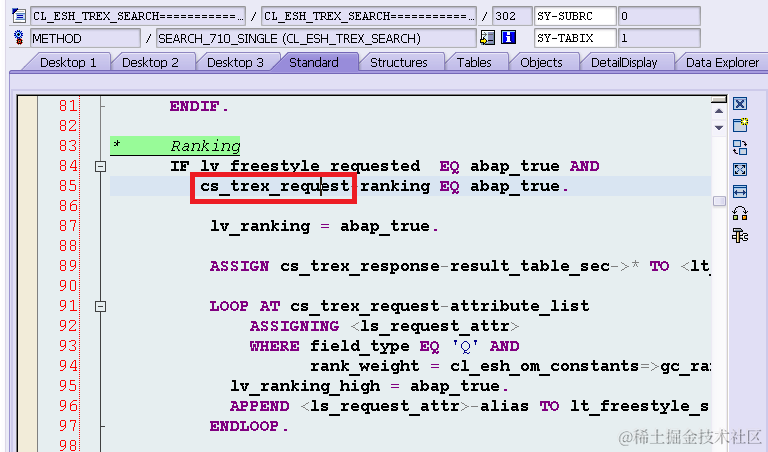Switch to Desktop 3 tab
Viewport: 768px width, 452px height.
(235, 63)
